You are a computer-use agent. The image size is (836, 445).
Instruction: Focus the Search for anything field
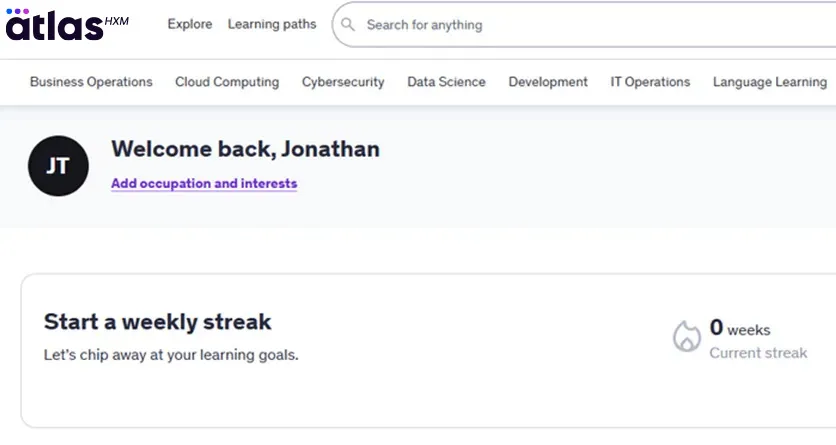584,25
